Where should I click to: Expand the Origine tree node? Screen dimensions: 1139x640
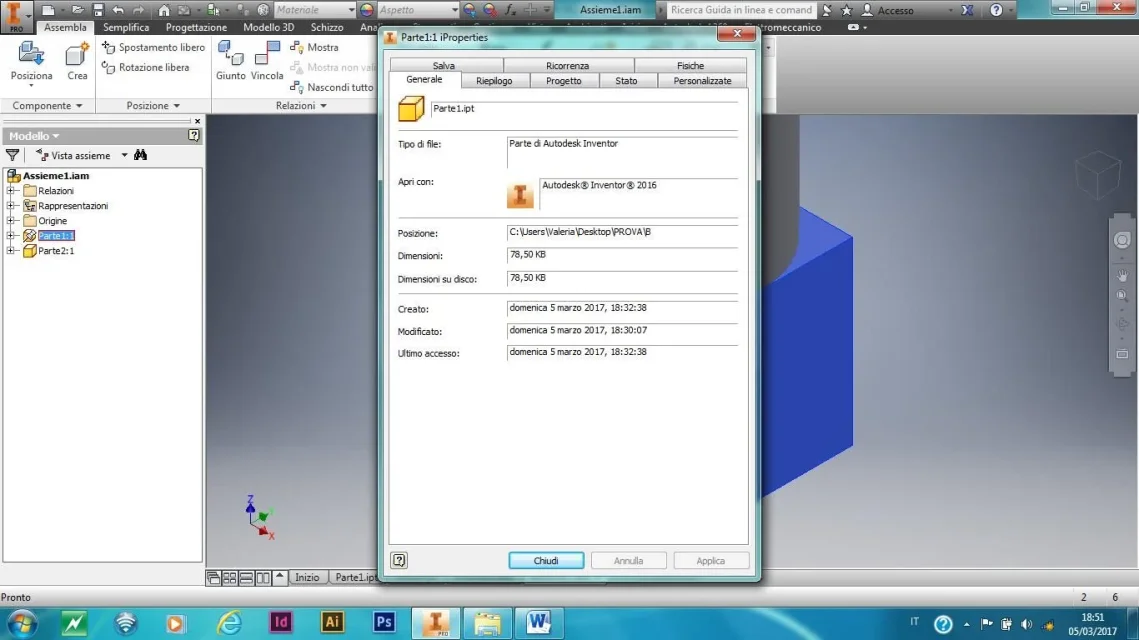(x=11, y=220)
